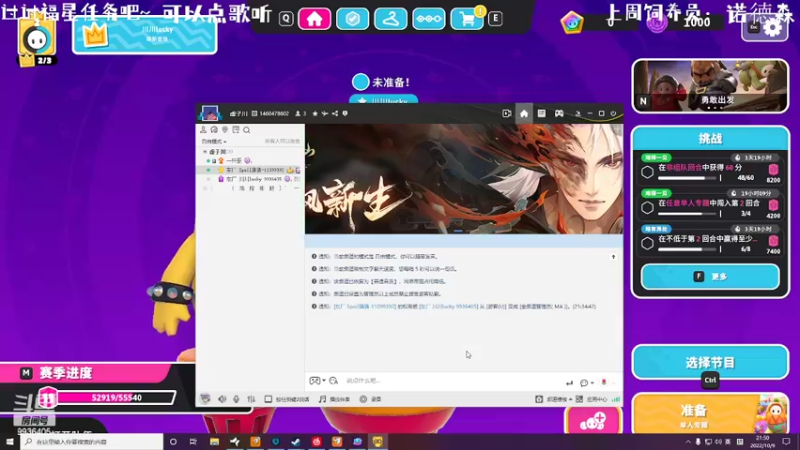The width and height of the screenshot is (800, 450).
Task: Click the record 录音 button
Action: (370, 399)
